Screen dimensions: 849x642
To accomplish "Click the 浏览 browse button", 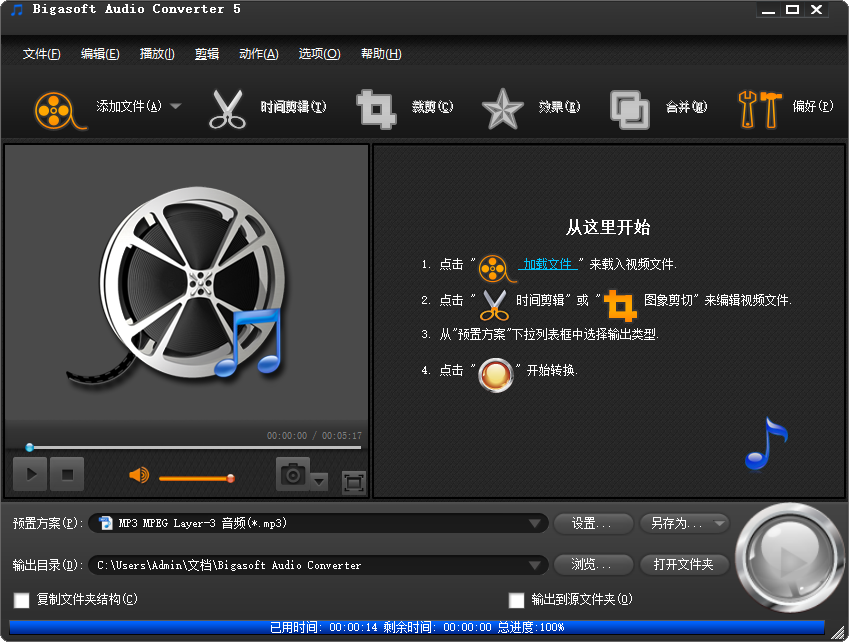I will pos(592,564).
